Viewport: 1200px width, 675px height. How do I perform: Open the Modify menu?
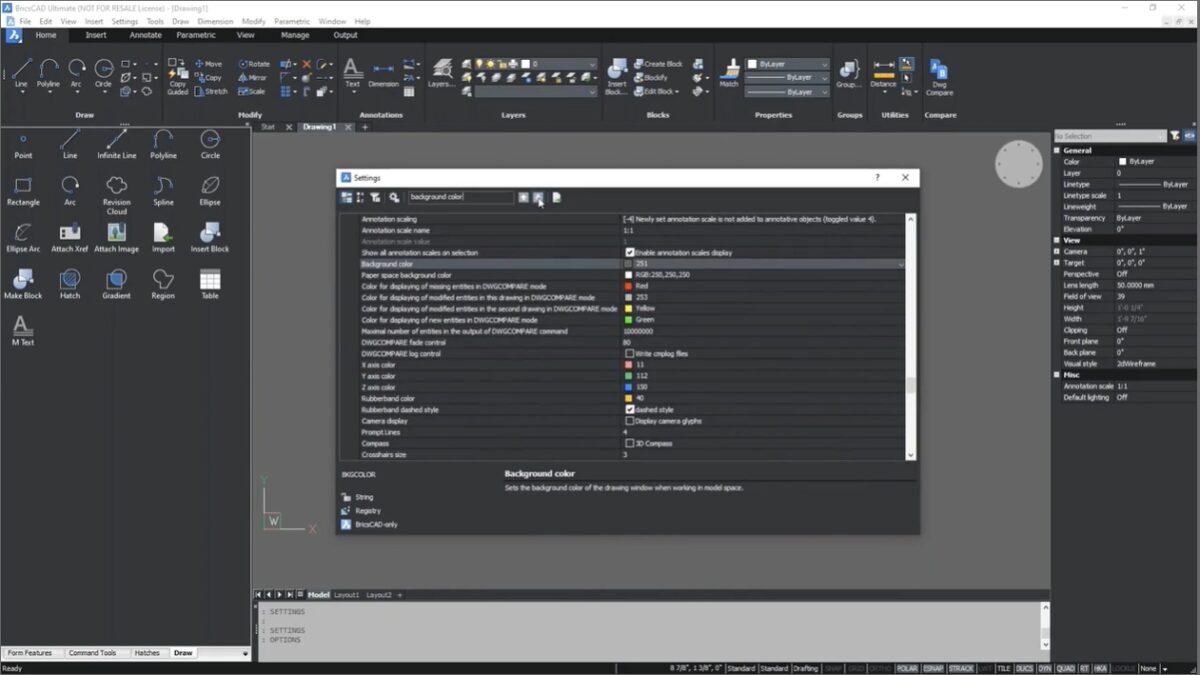pos(254,21)
